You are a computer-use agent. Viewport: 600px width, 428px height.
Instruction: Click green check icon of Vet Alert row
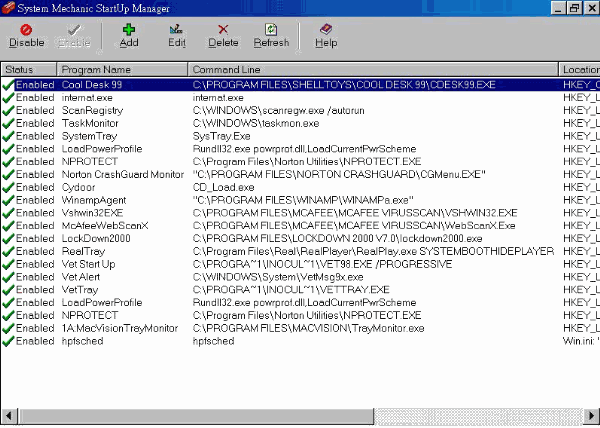[8, 277]
